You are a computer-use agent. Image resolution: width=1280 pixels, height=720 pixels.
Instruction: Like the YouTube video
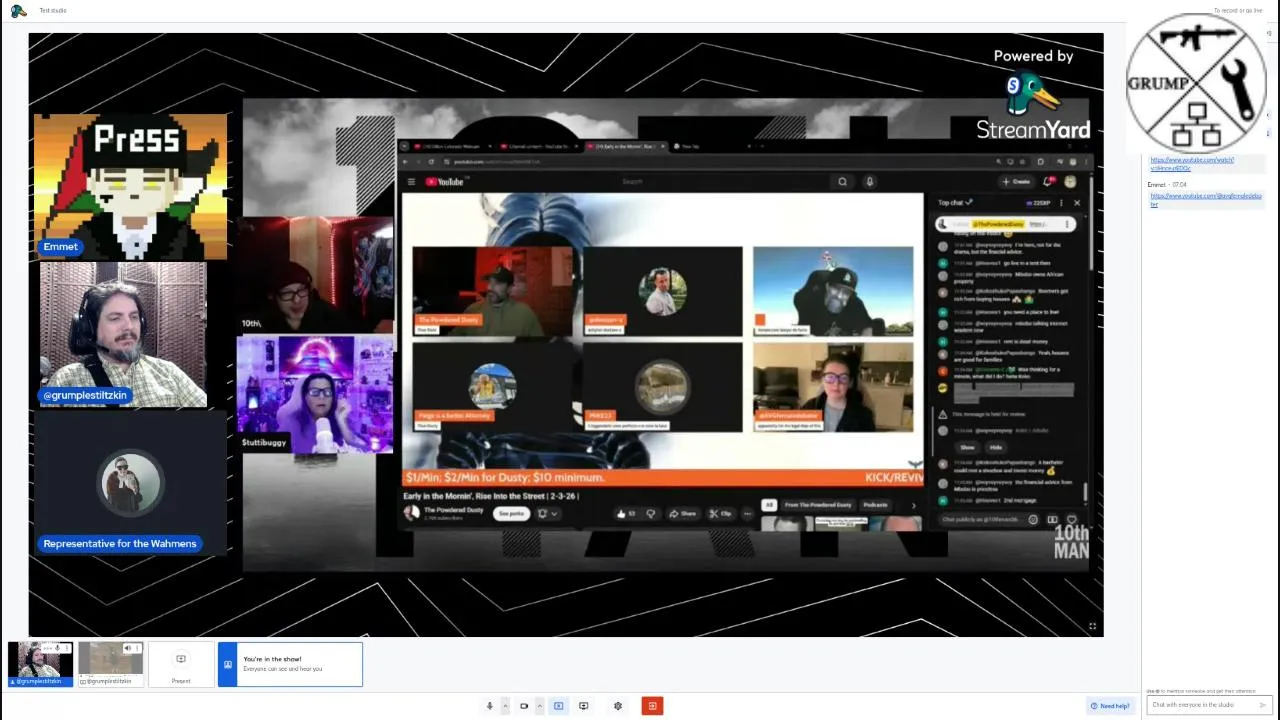626,514
